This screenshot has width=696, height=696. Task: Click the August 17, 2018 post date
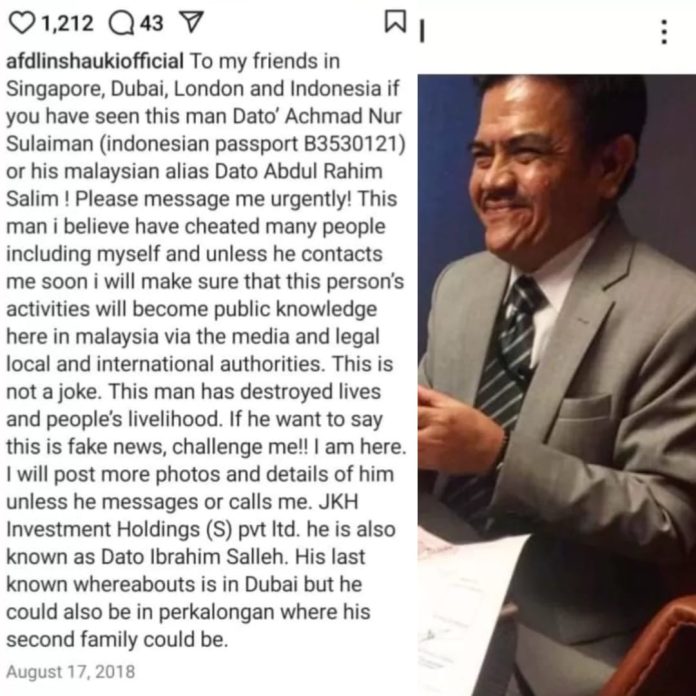(71, 672)
